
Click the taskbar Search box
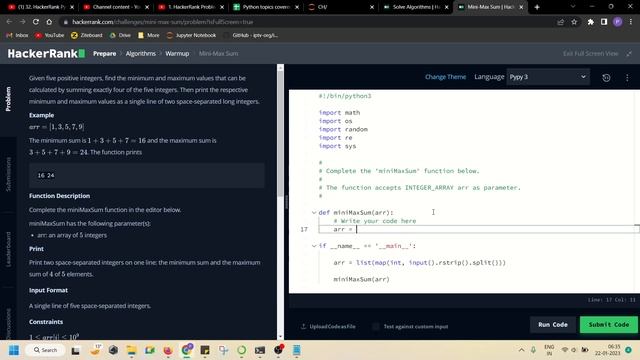46,350
